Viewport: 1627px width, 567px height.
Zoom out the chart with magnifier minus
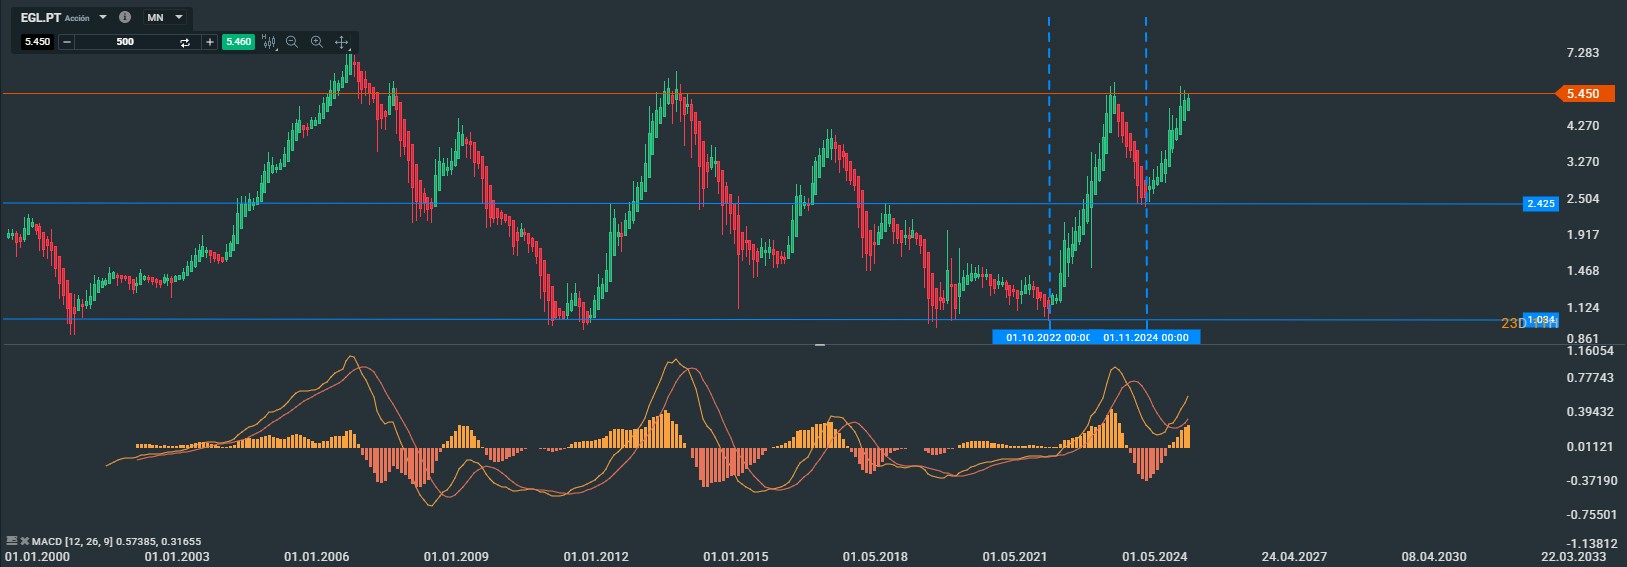(x=292, y=42)
